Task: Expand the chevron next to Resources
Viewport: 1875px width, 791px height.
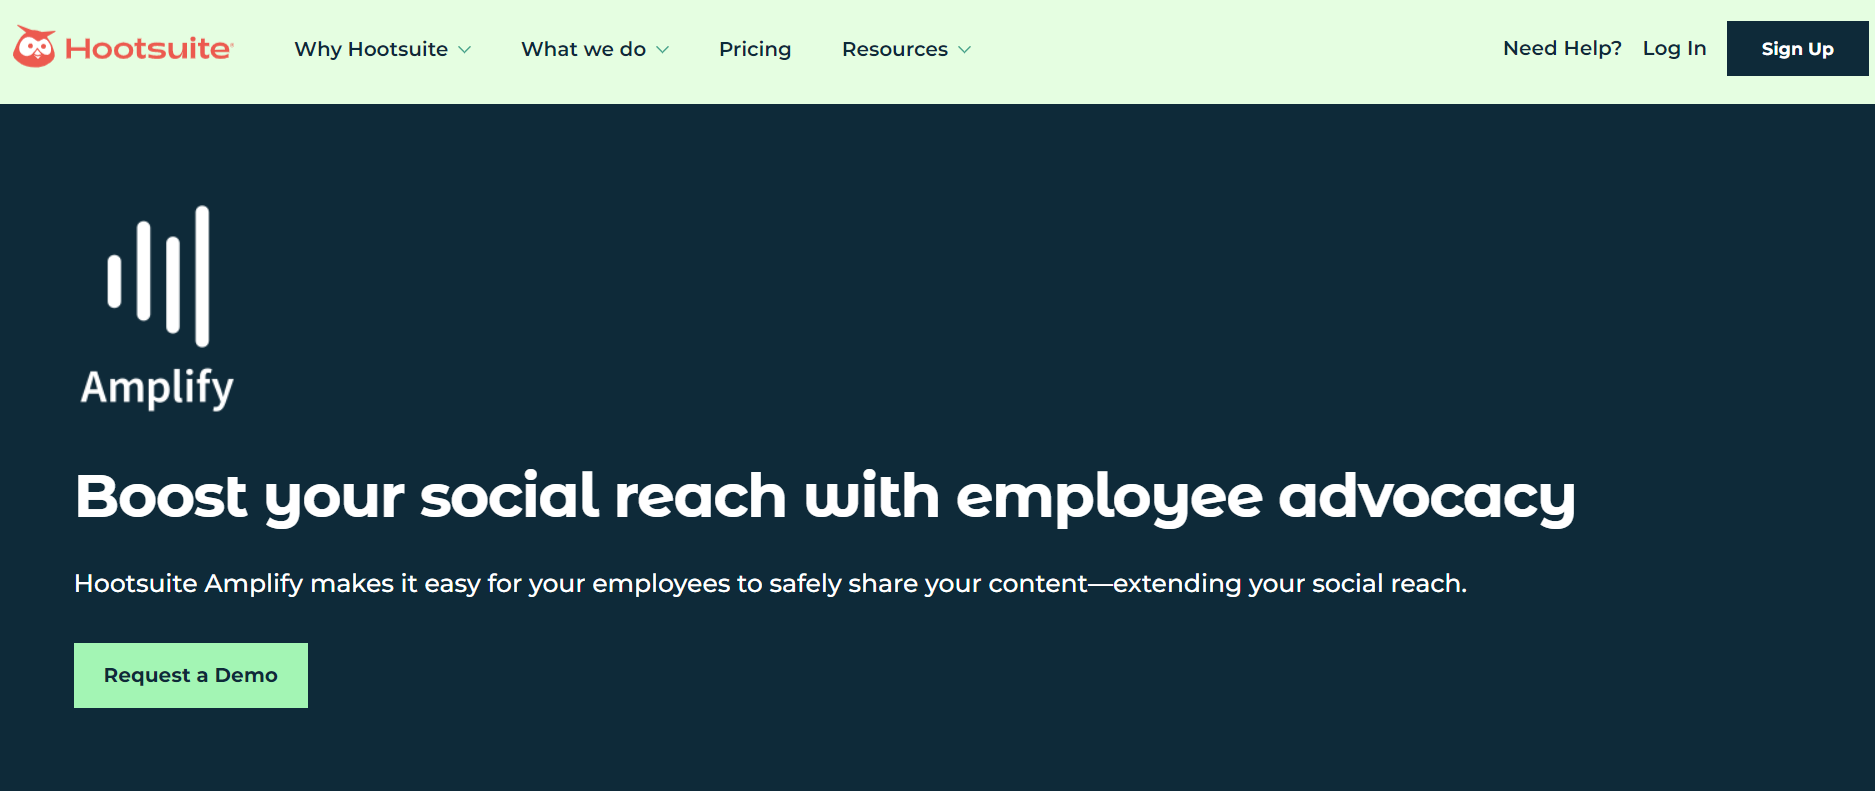Action: [x=964, y=50]
